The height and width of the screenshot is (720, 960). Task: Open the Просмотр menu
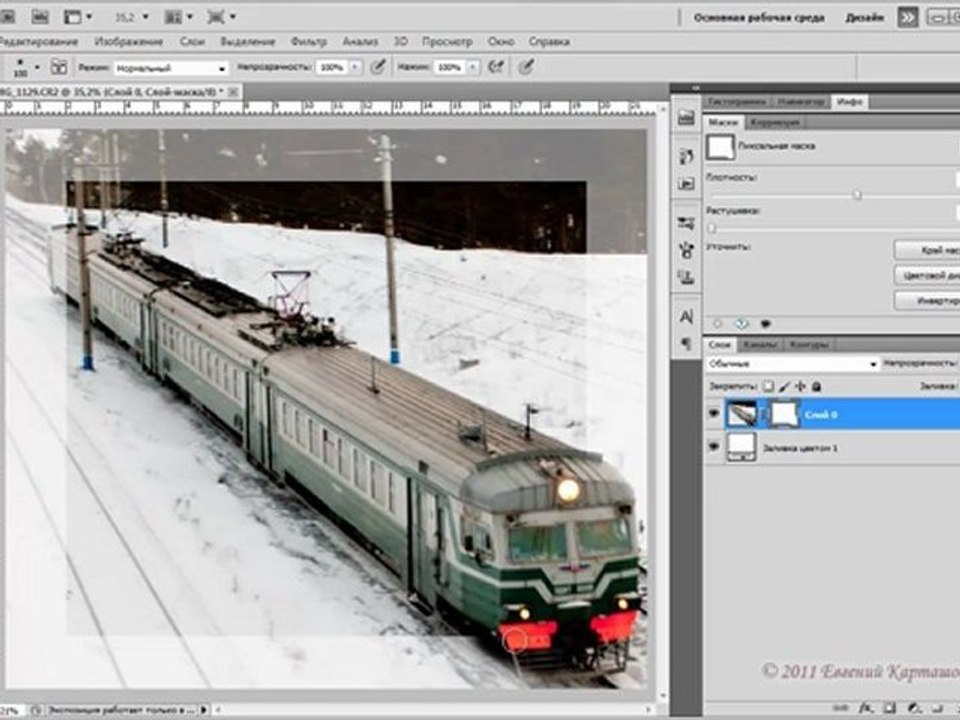pyautogui.click(x=447, y=42)
